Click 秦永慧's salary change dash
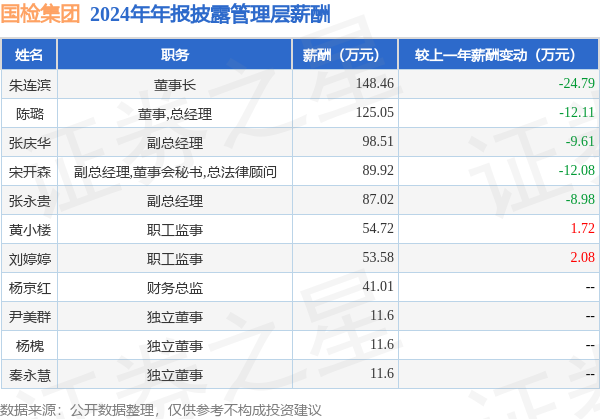This screenshot has height=419, width=600. coord(590,374)
